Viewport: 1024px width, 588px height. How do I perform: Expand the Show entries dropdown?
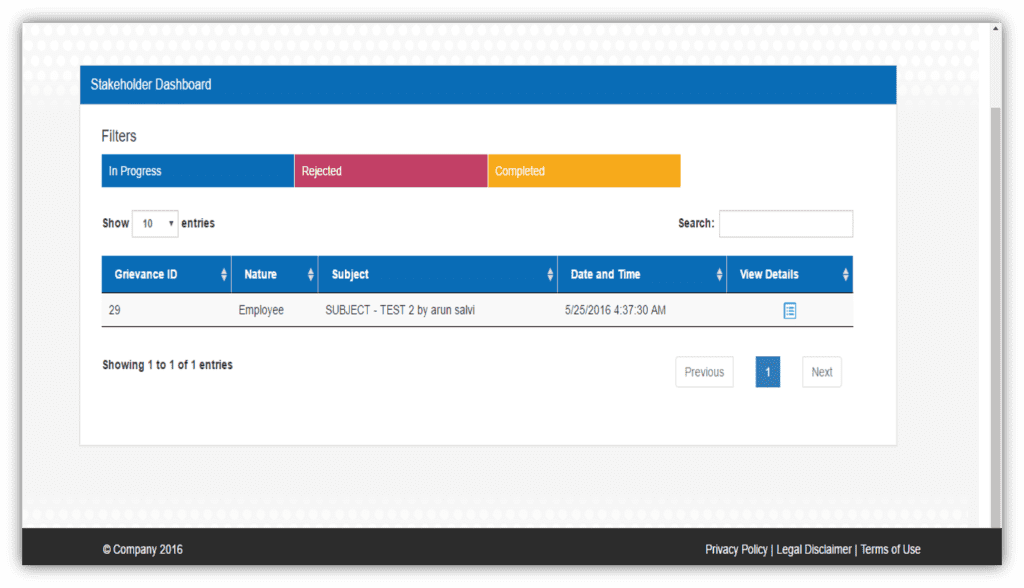coord(155,224)
